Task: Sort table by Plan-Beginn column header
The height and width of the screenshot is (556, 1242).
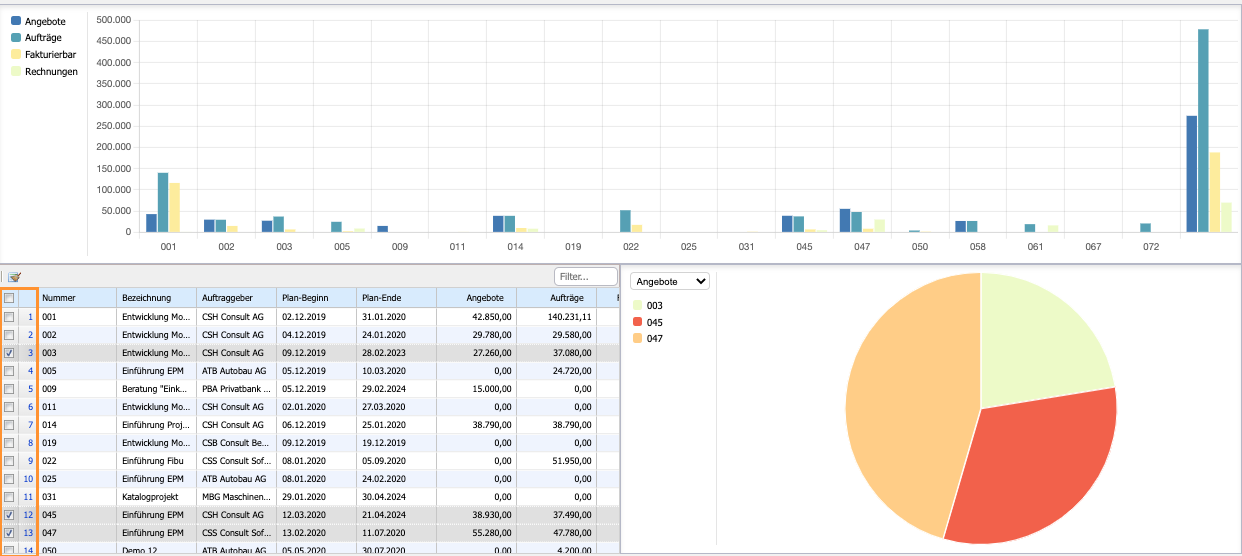Action: [x=316, y=298]
